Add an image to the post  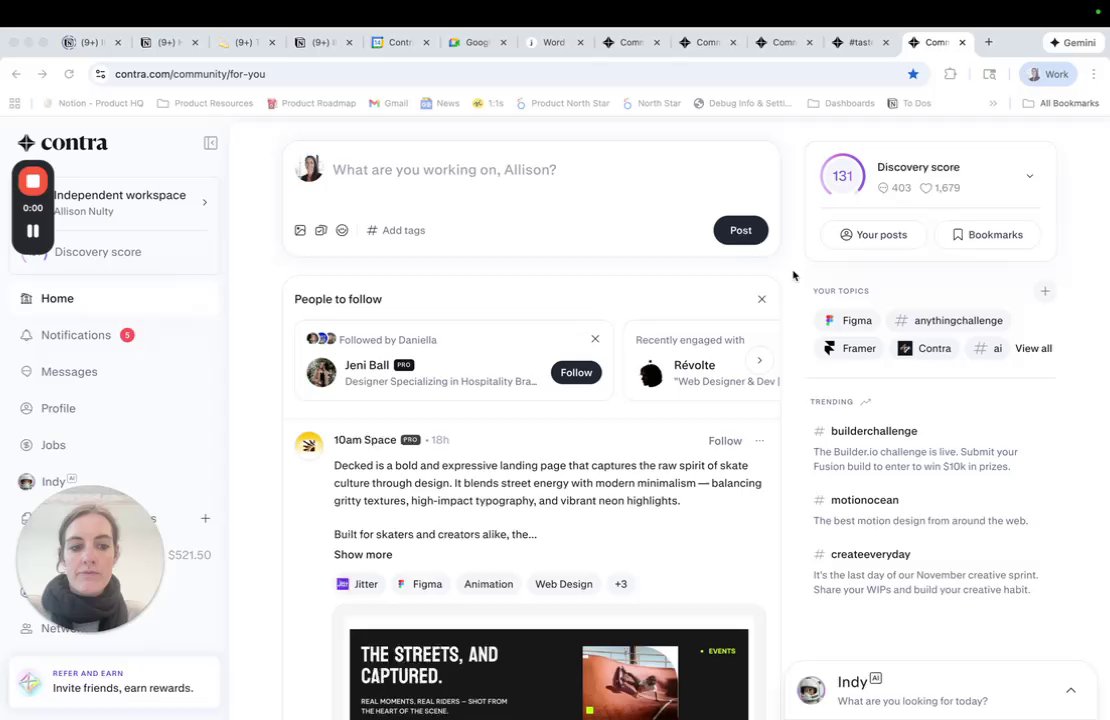tap(300, 230)
